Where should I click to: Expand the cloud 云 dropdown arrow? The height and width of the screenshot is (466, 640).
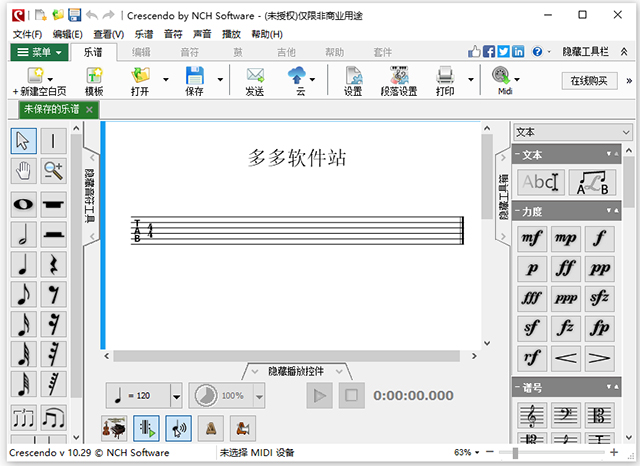pos(312,80)
